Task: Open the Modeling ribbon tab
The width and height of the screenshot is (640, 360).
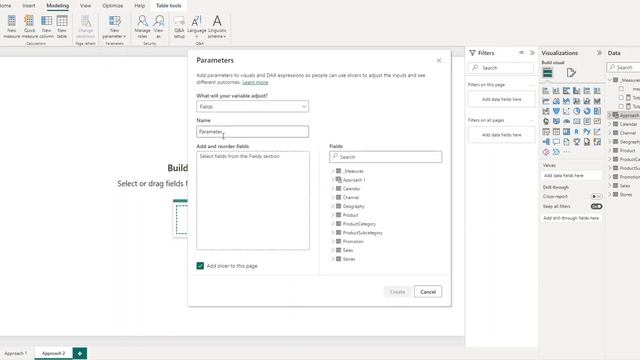Action: click(58, 6)
